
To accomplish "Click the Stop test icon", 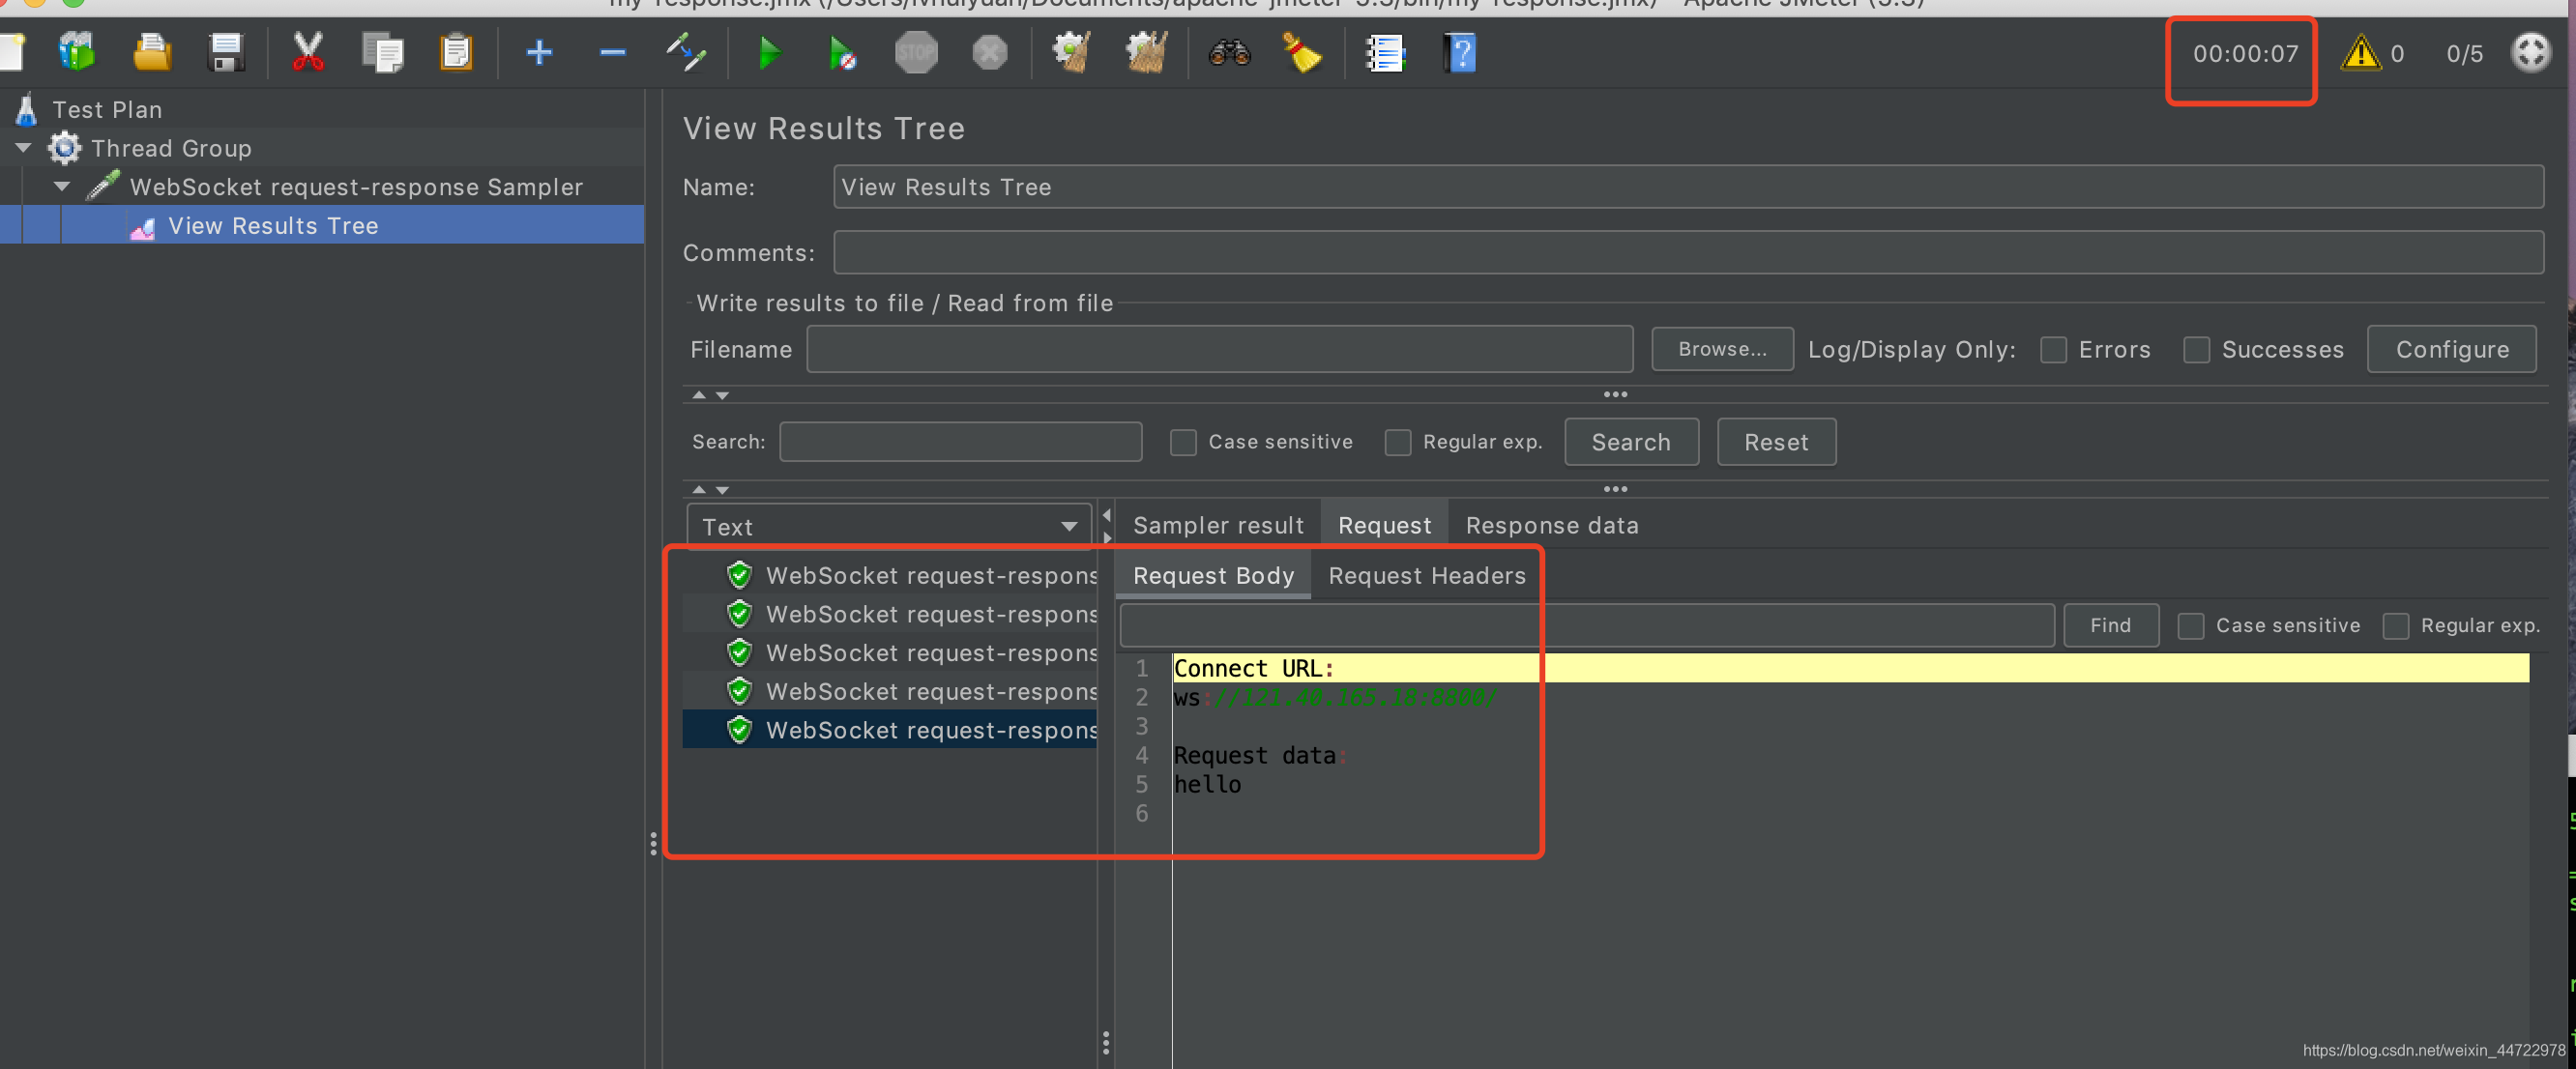I will point(916,52).
